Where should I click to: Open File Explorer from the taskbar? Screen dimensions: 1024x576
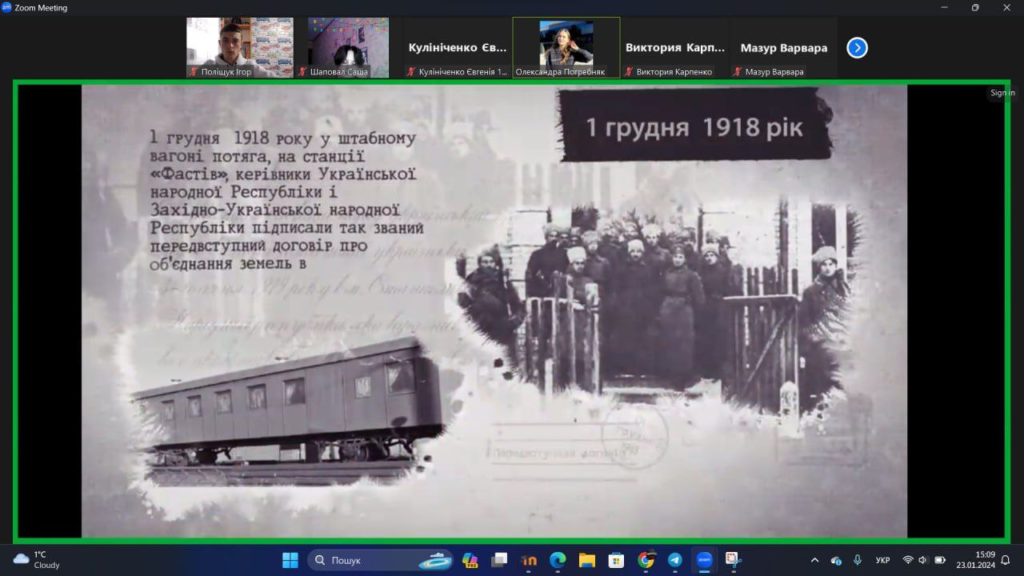(x=587, y=560)
